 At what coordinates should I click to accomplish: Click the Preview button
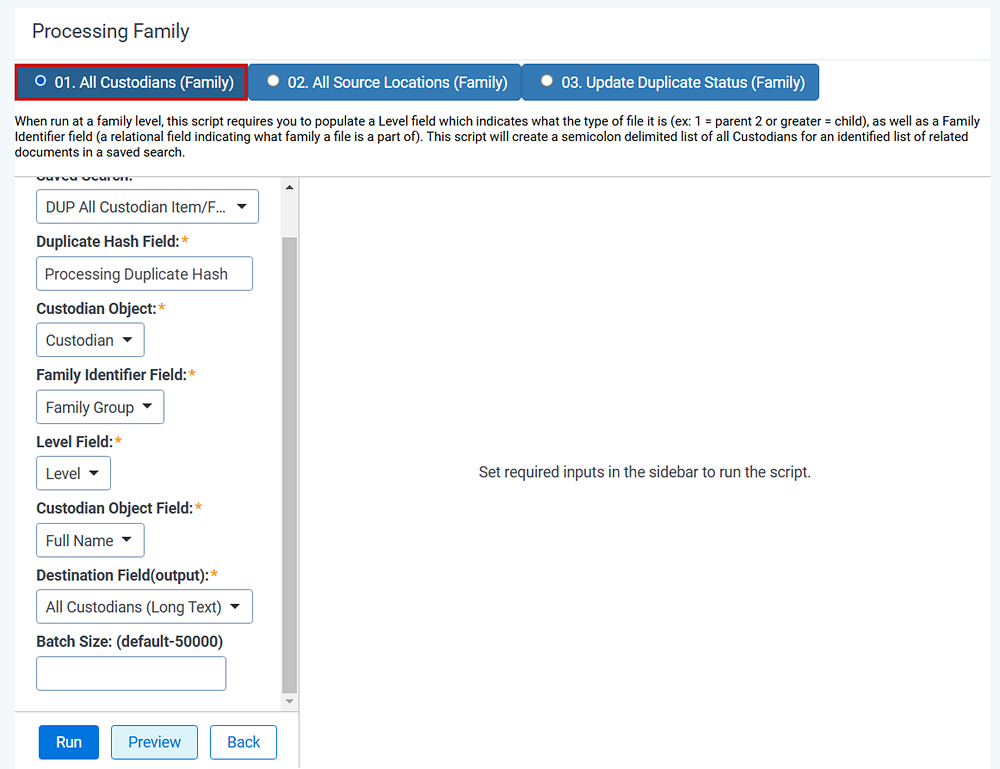[x=154, y=742]
